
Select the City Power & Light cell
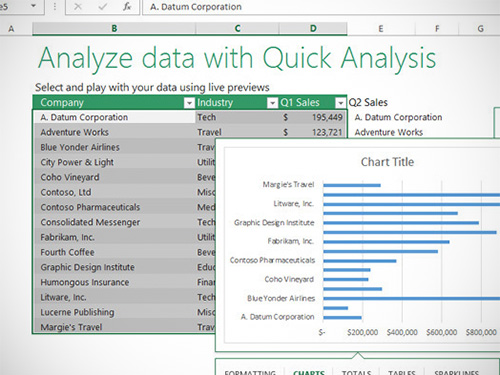coord(114,162)
